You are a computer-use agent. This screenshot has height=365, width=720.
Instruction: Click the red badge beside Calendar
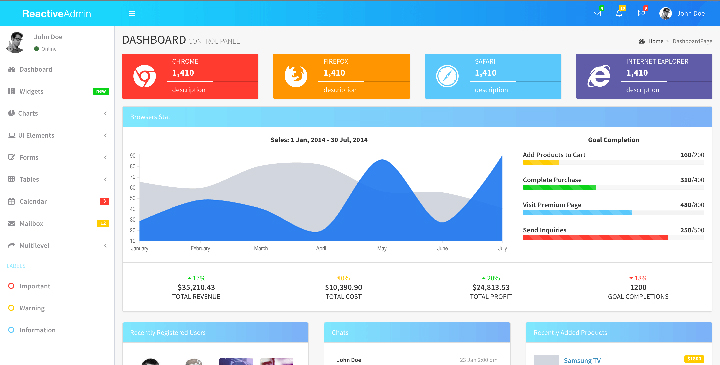[105, 202]
